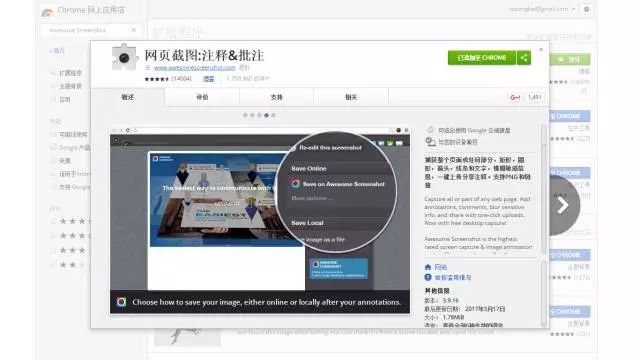Click the share icon beside the green button
The width and height of the screenshot is (640, 360).
point(524,58)
